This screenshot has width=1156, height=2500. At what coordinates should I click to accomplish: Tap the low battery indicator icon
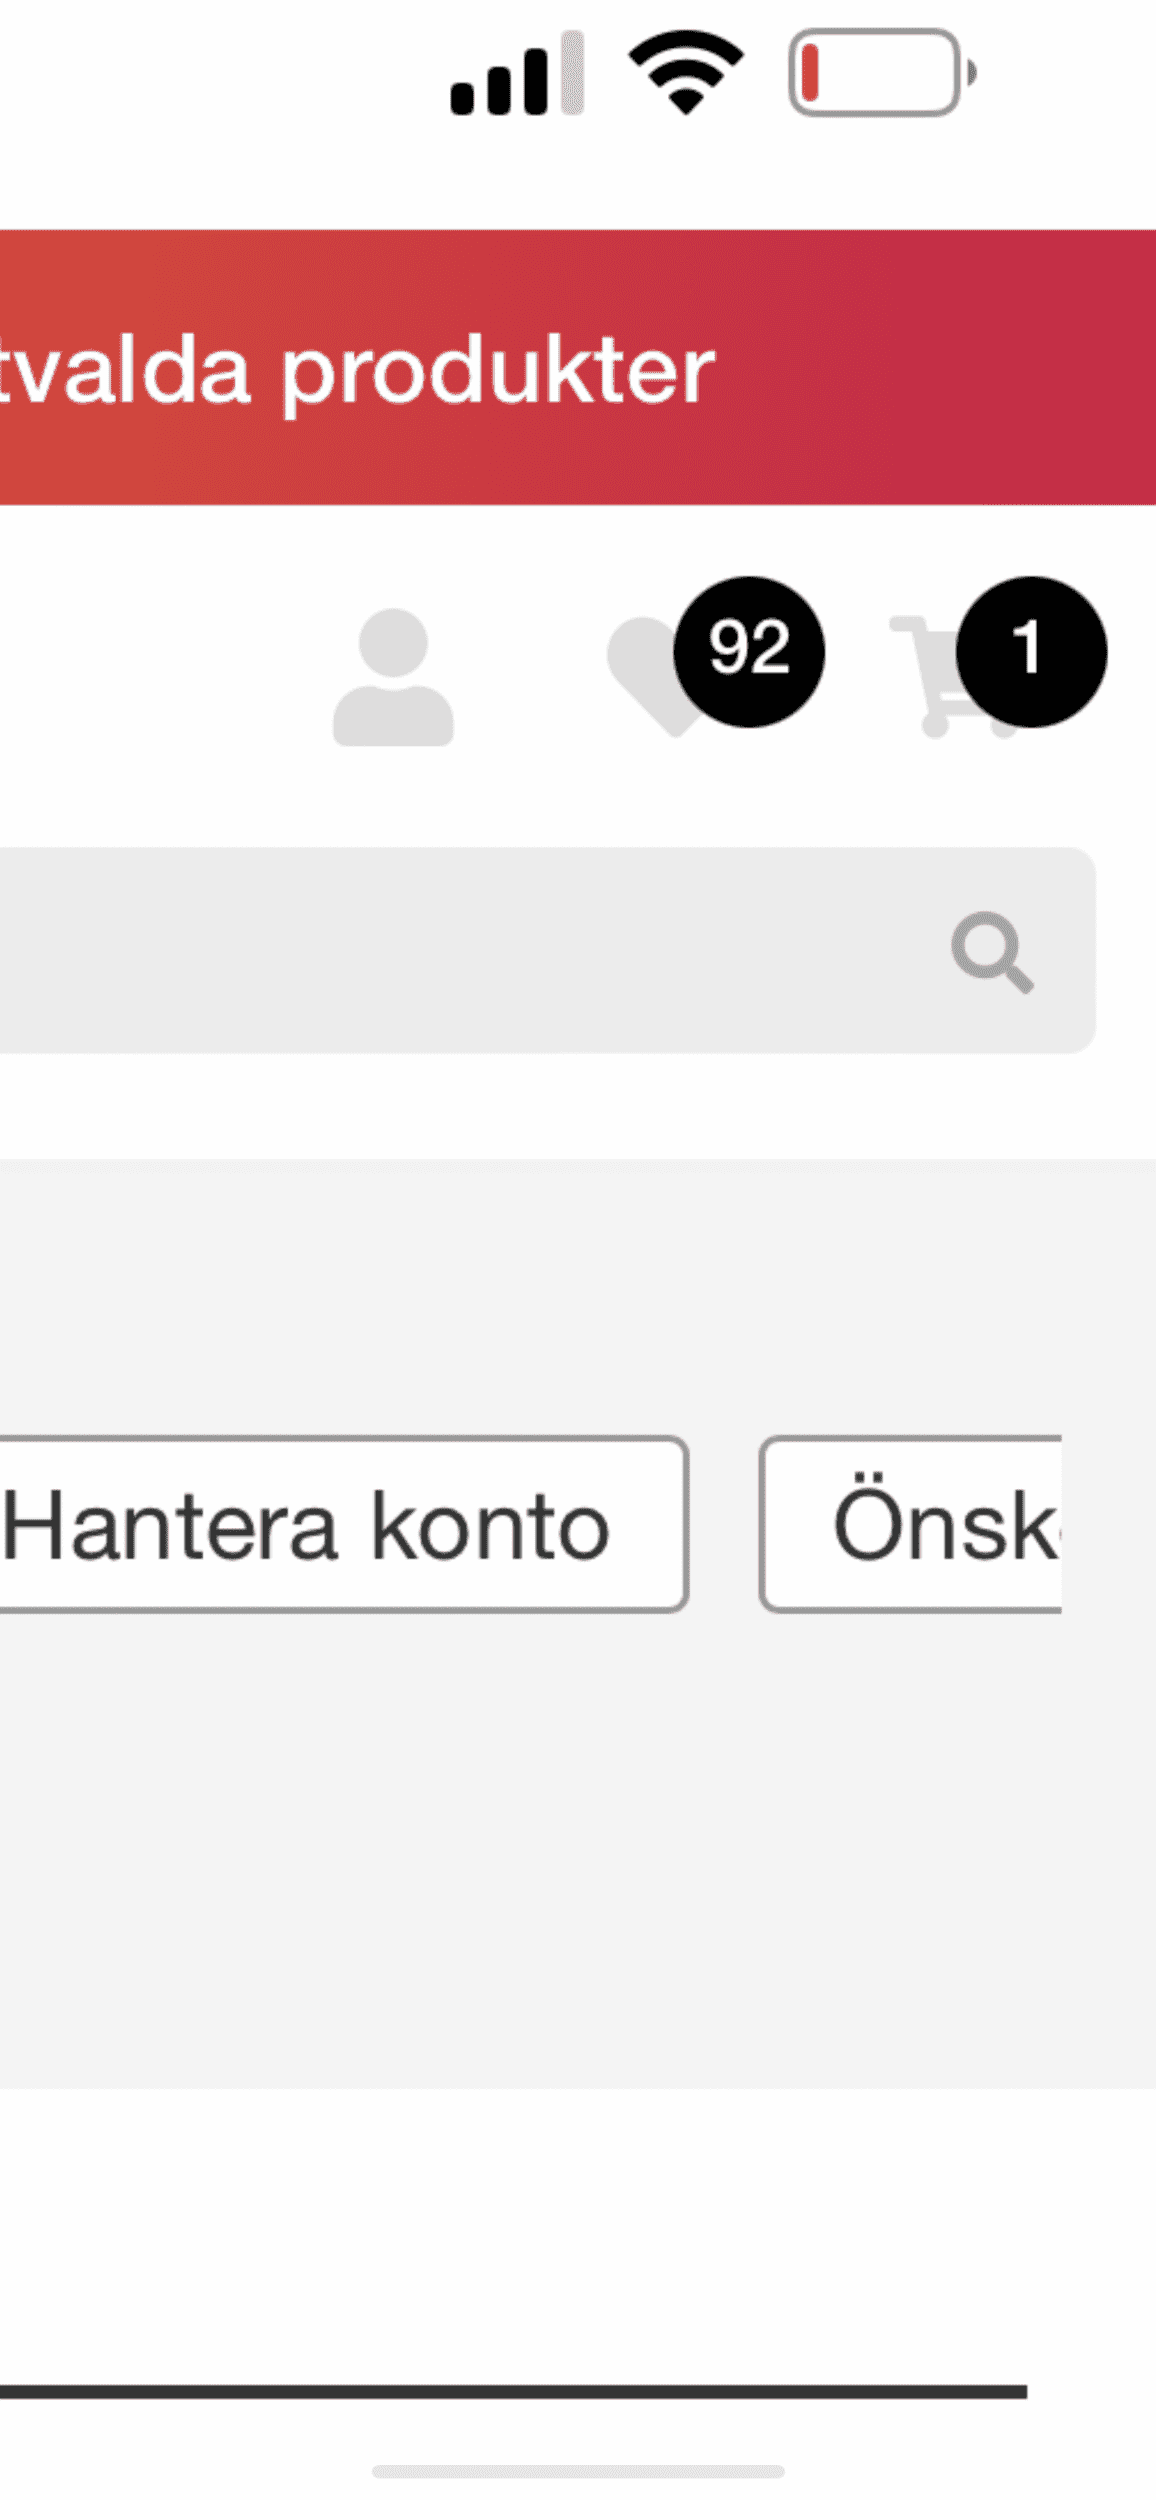pos(883,72)
